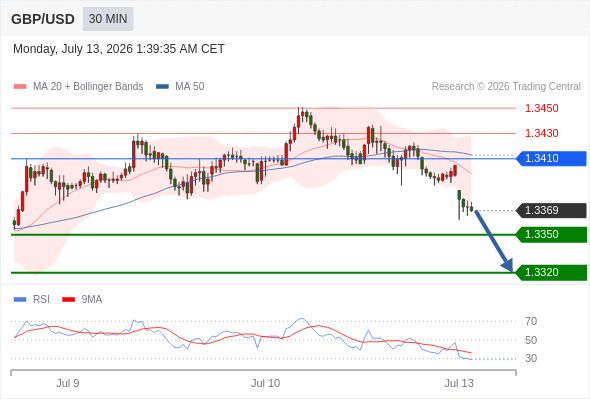
Task: Click the red 9MA legend swatch
Action: (x=68, y=300)
